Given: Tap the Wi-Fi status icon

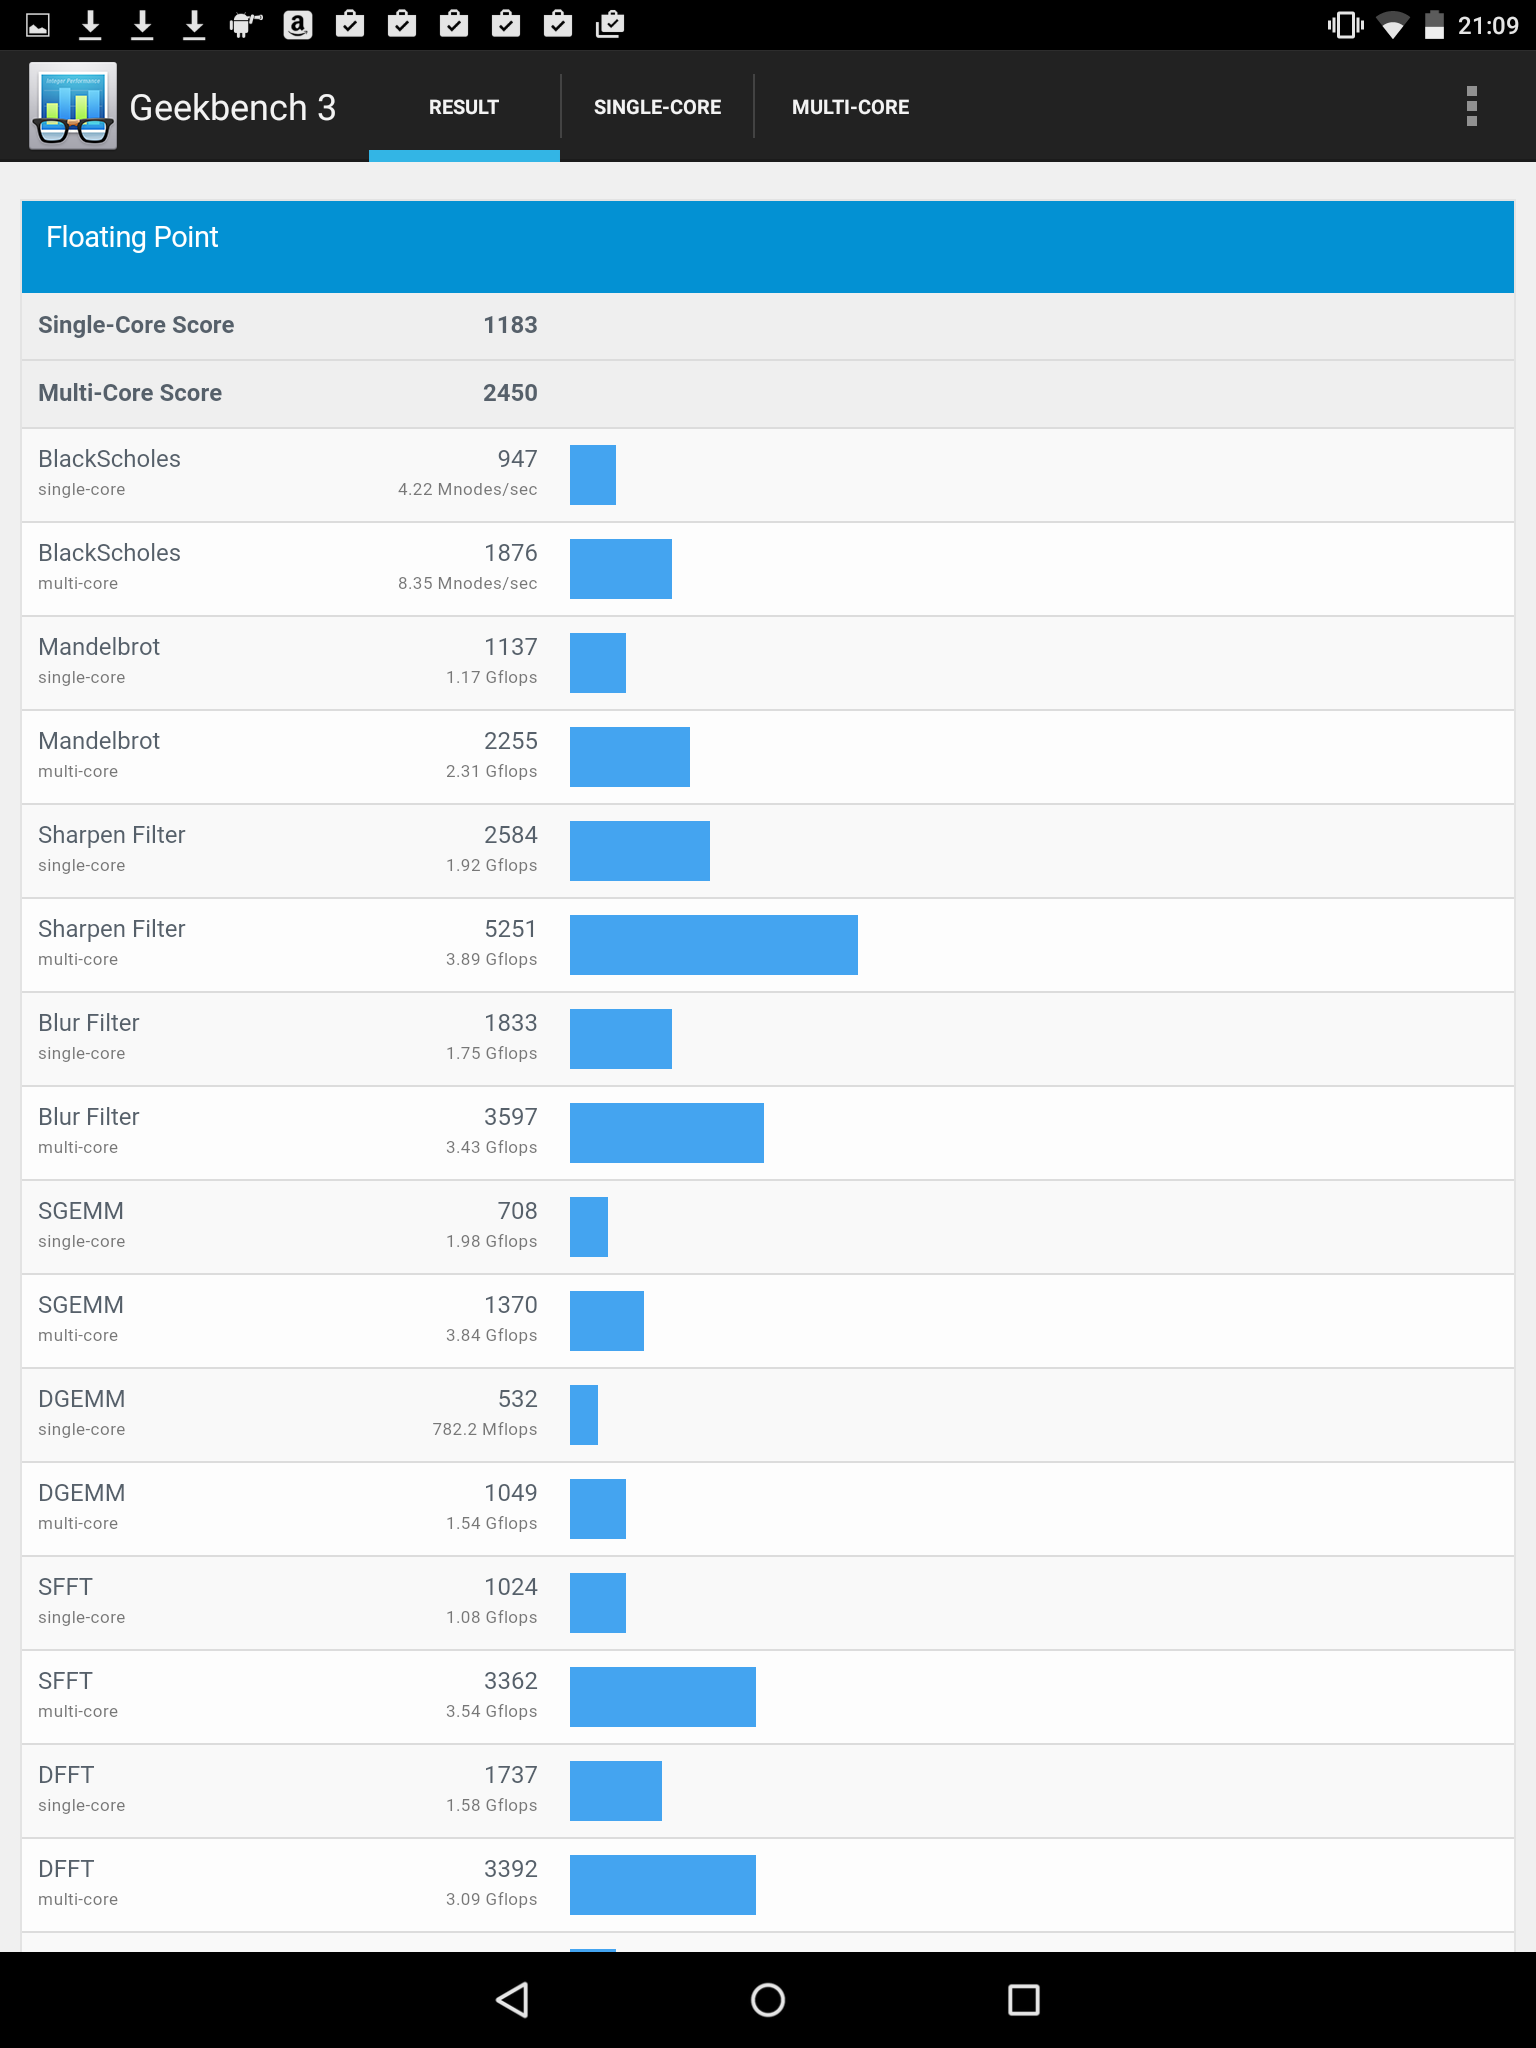Looking at the screenshot, I should point(1392,24).
